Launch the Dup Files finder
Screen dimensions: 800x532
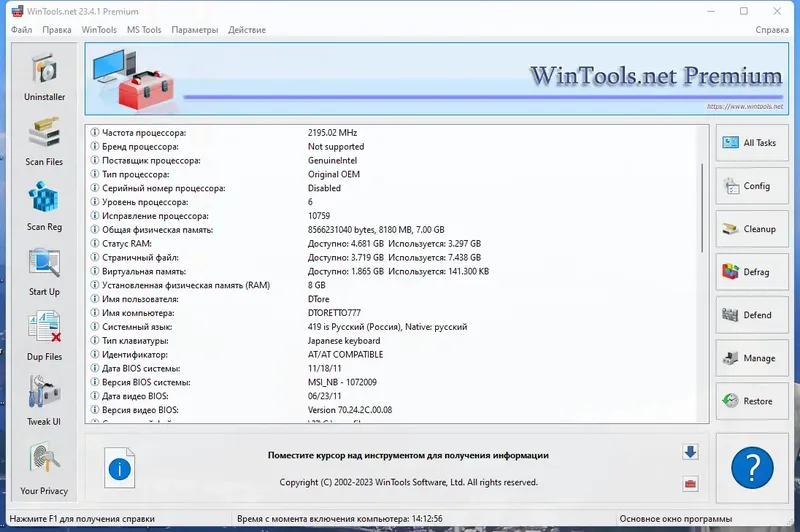coord(44,336)
